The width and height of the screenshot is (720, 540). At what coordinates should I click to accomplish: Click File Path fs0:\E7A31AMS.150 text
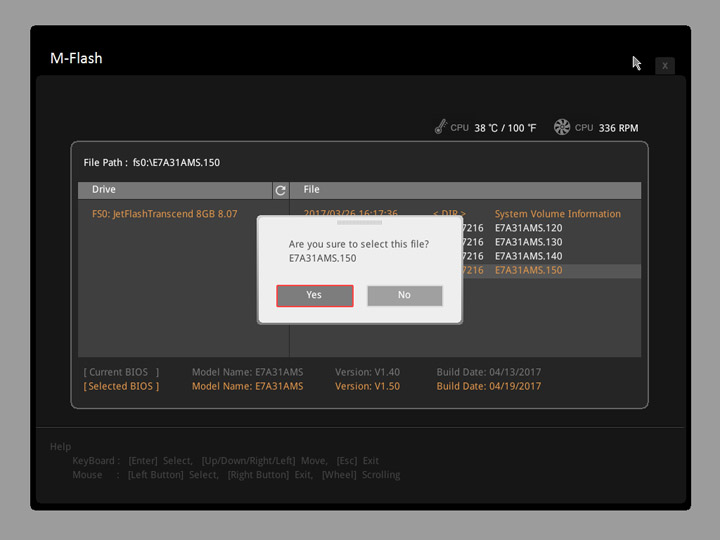[152, 163]
